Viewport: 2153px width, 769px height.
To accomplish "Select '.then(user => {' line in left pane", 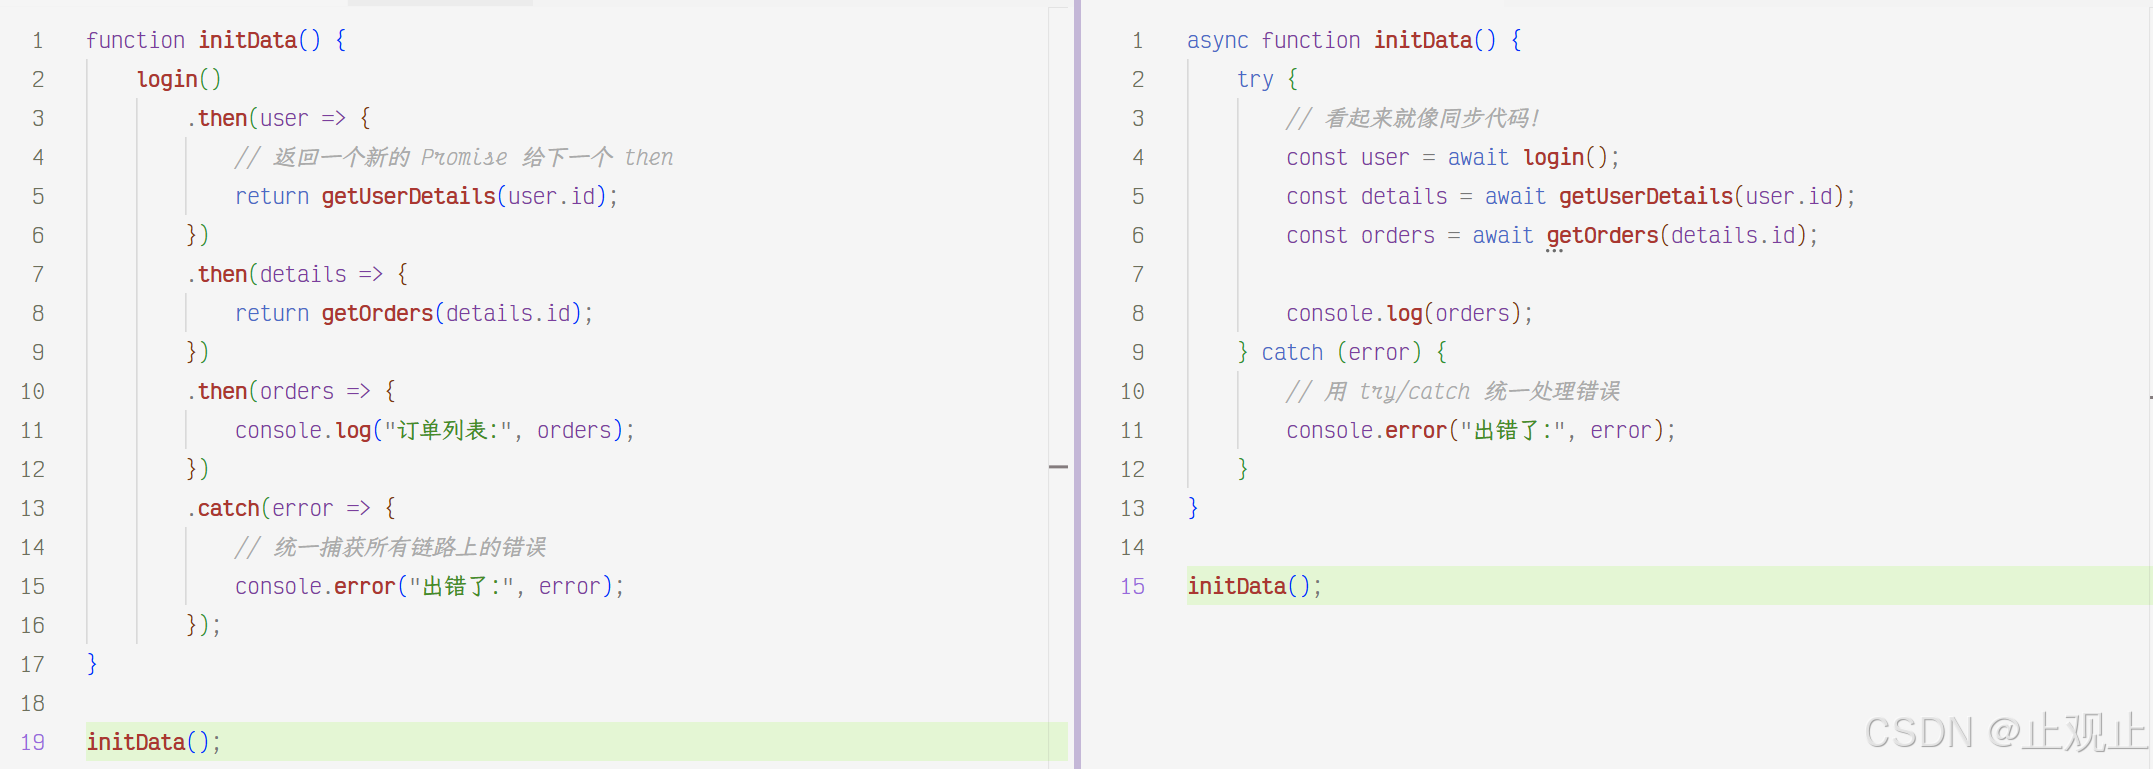I will (279, 118).
